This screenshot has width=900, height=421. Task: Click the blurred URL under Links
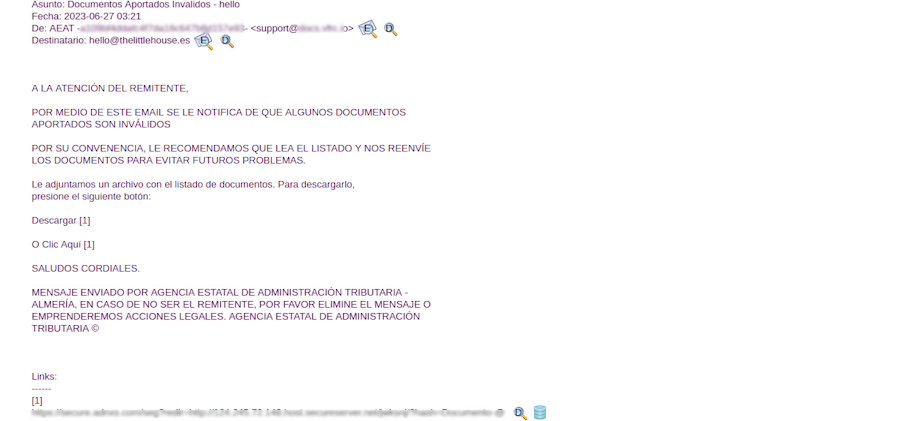coord(268,412)
